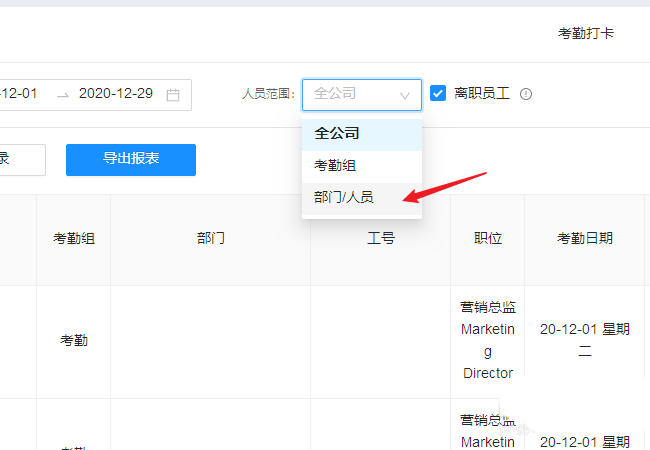The height and width of the screenshot is (450, 650).
Task: Collapse the 人员范围 dropdown arrow
Action: point(405,95)
